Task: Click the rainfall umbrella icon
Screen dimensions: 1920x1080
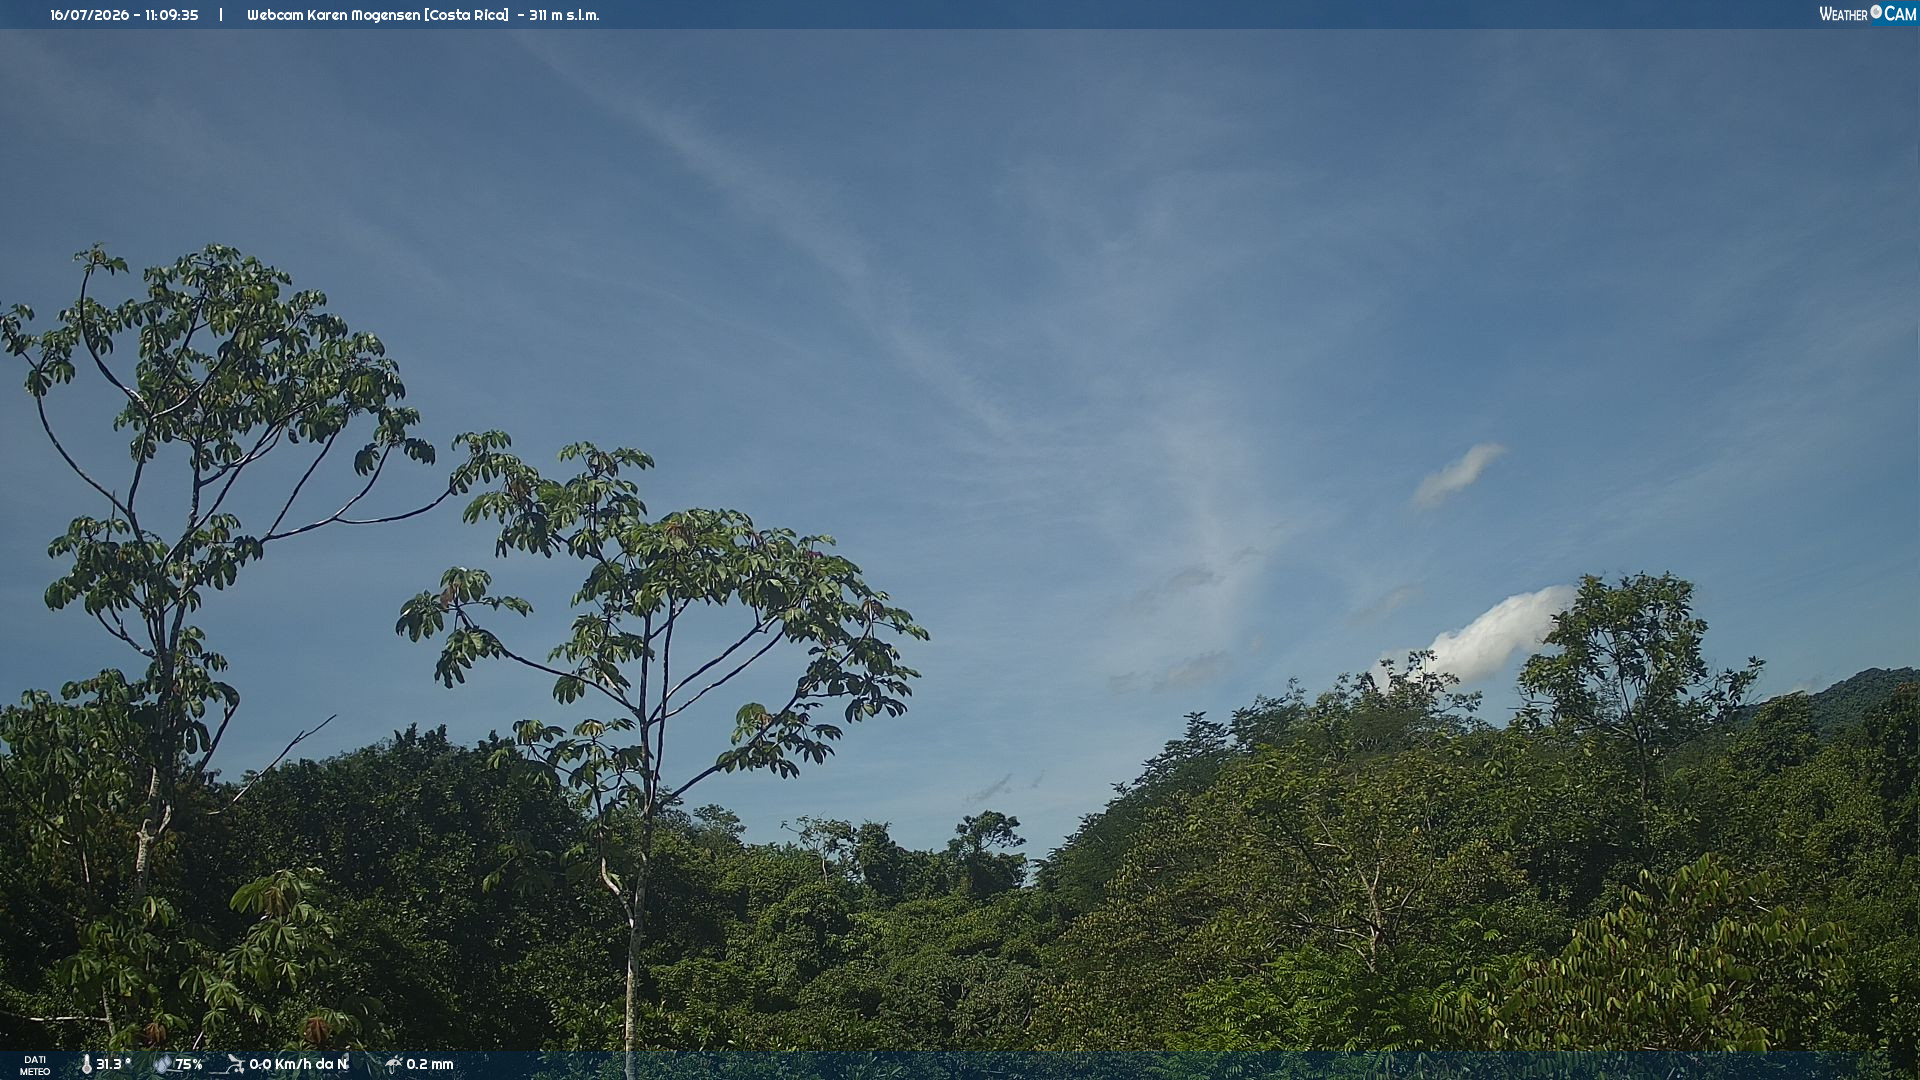Action: 394,1065
